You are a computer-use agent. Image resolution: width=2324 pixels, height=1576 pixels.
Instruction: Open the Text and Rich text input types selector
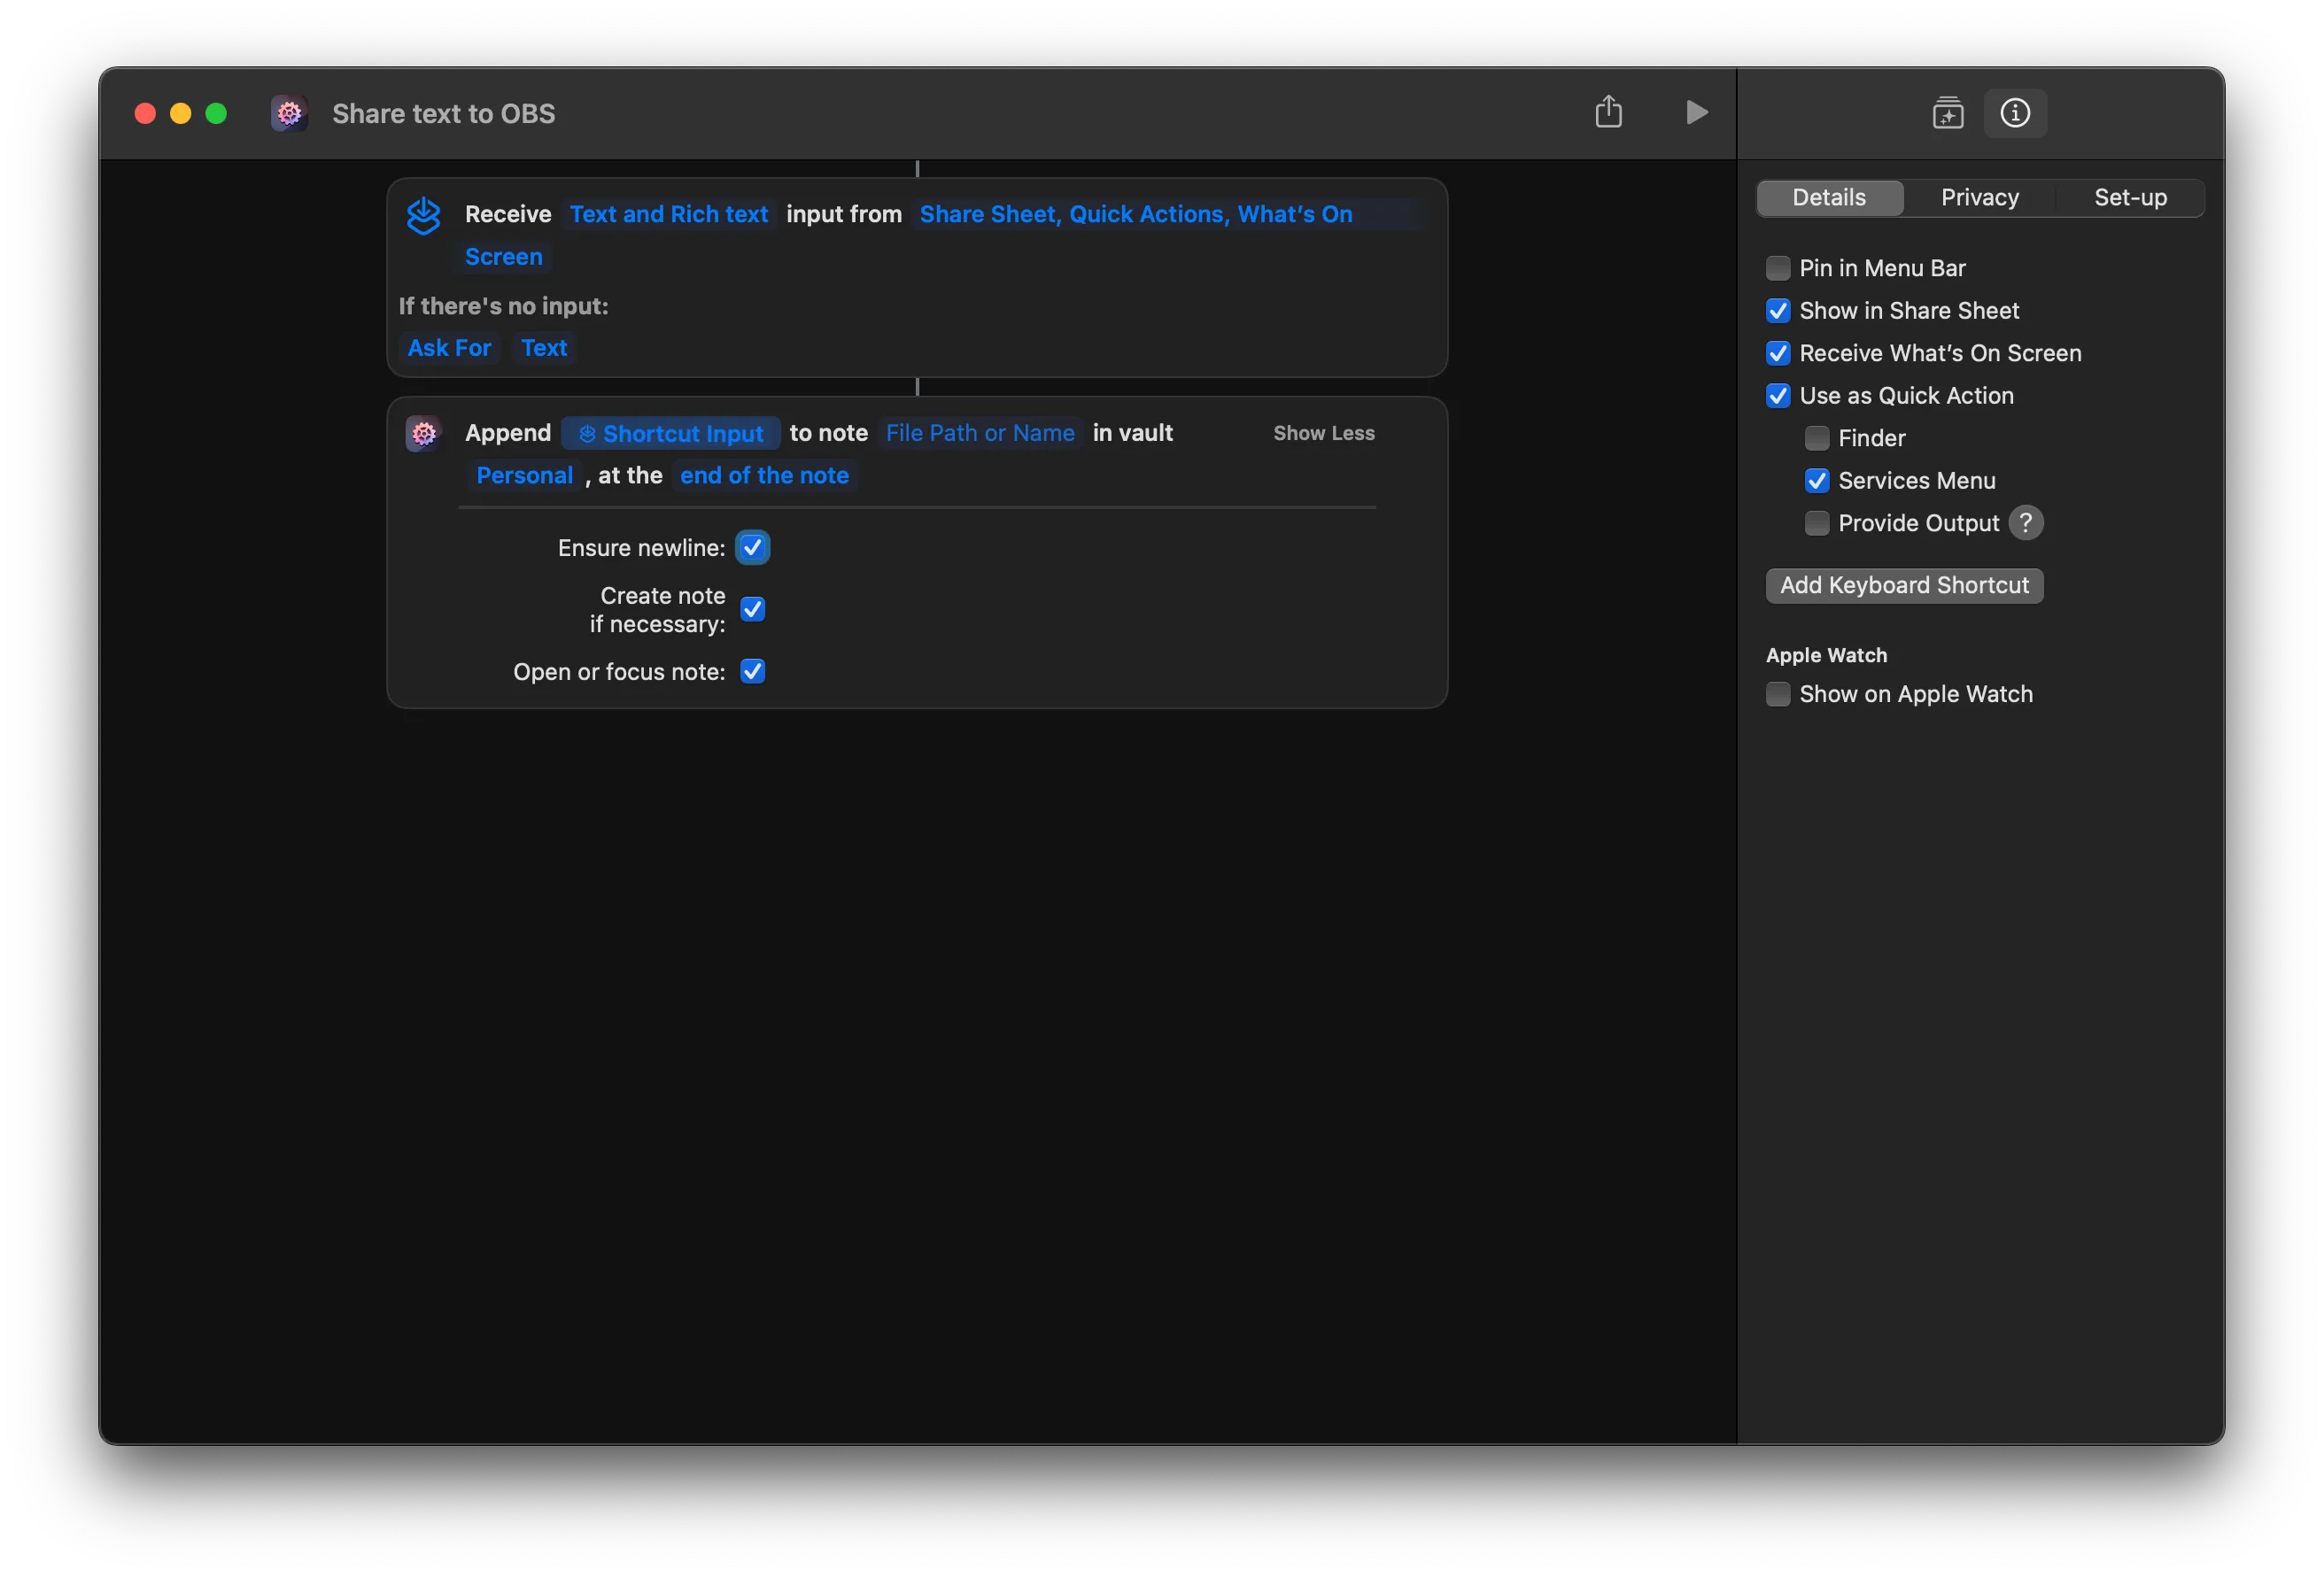[669, 214]
